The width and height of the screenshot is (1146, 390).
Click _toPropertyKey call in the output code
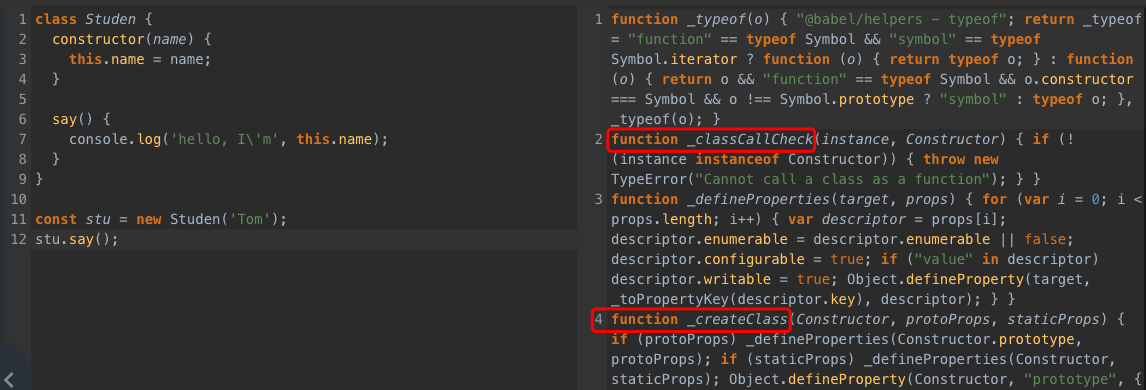pyautogui.click(x=662, y=299)
